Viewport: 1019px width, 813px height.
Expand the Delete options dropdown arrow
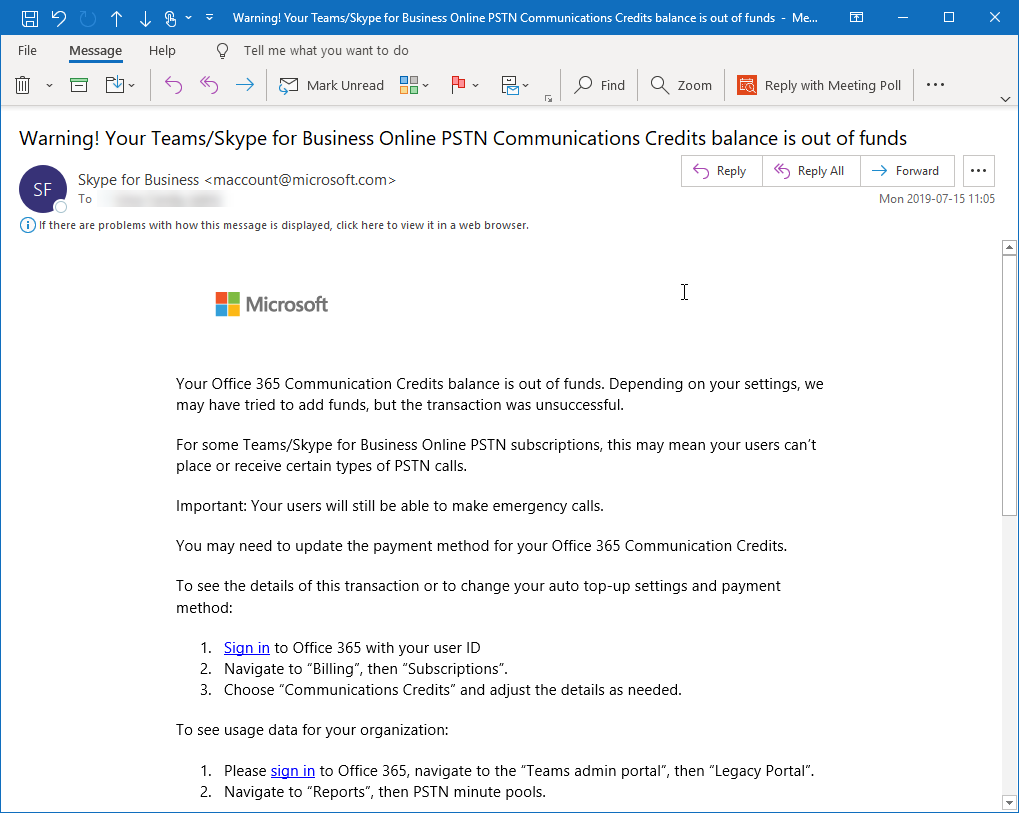point(49,85)
